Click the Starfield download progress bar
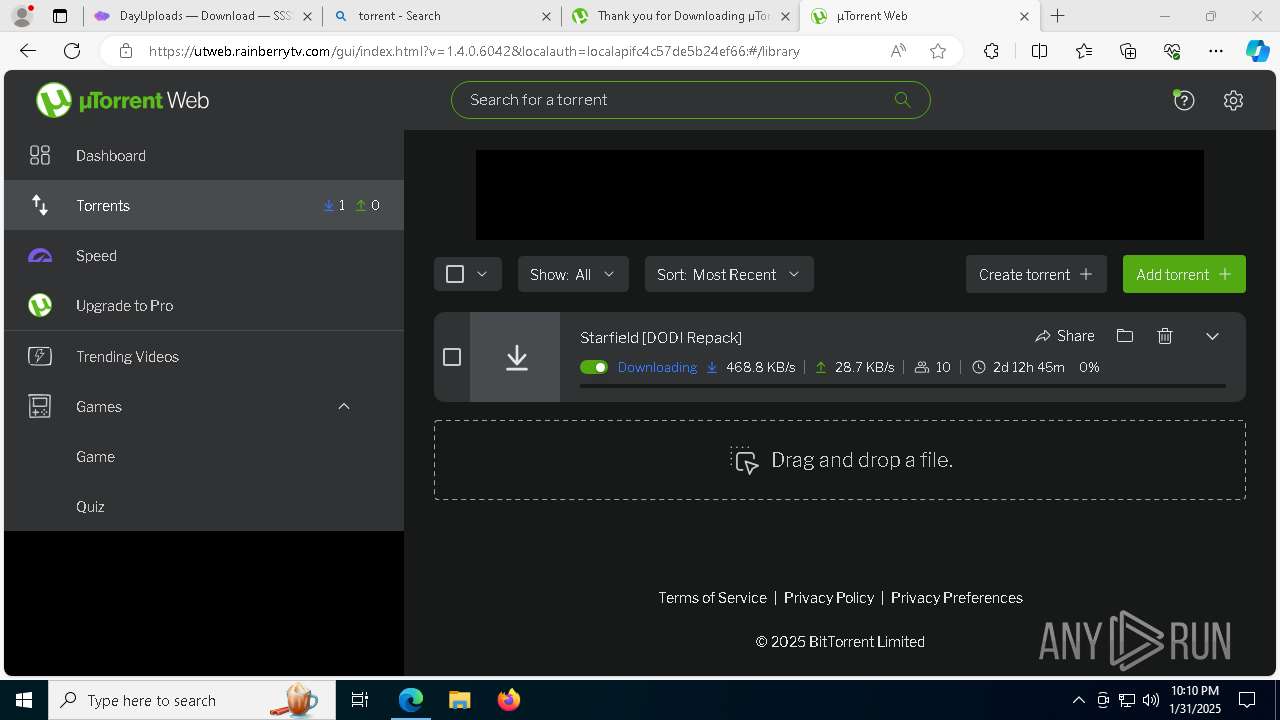The width and height of the screenshot is (1280, 720). [x=902, y=385]
